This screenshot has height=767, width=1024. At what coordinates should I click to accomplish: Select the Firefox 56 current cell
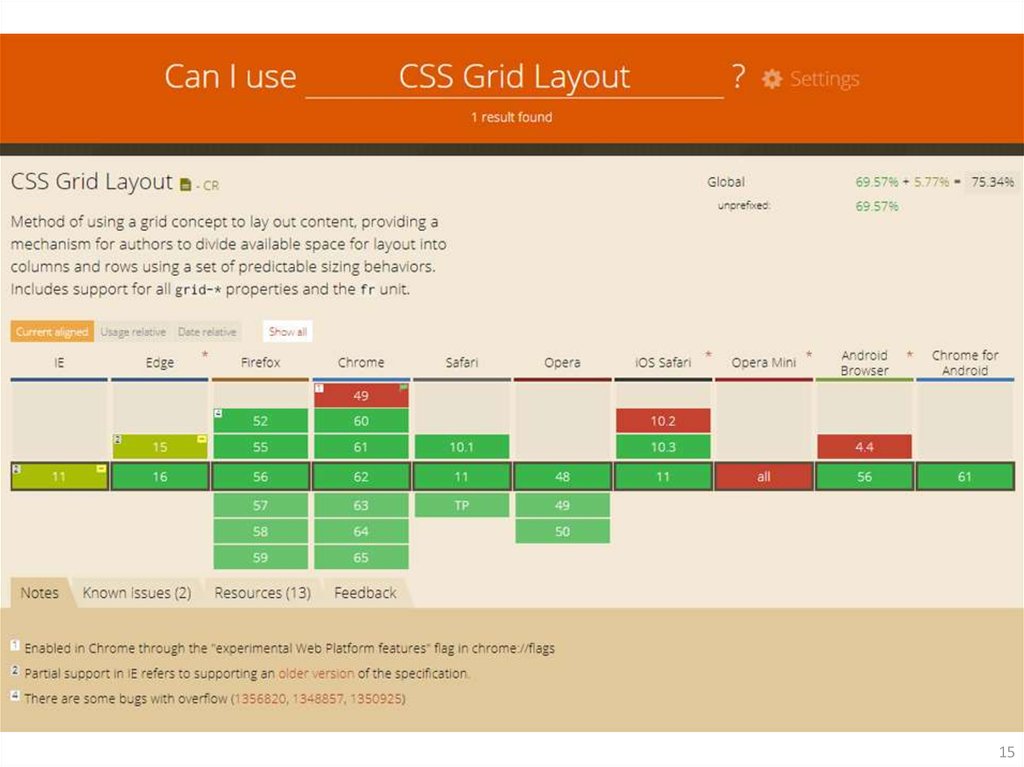click(x=261, y=476)
